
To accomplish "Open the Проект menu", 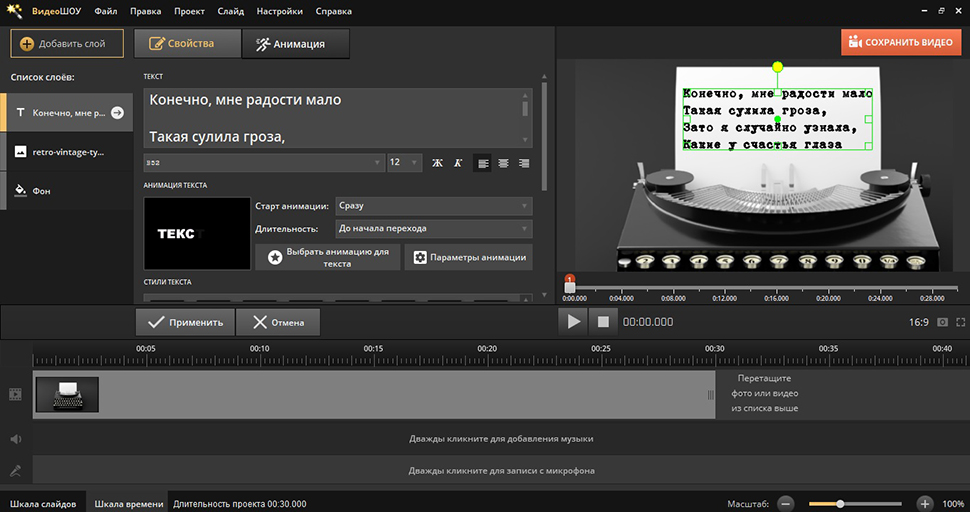I will [189, 11].
